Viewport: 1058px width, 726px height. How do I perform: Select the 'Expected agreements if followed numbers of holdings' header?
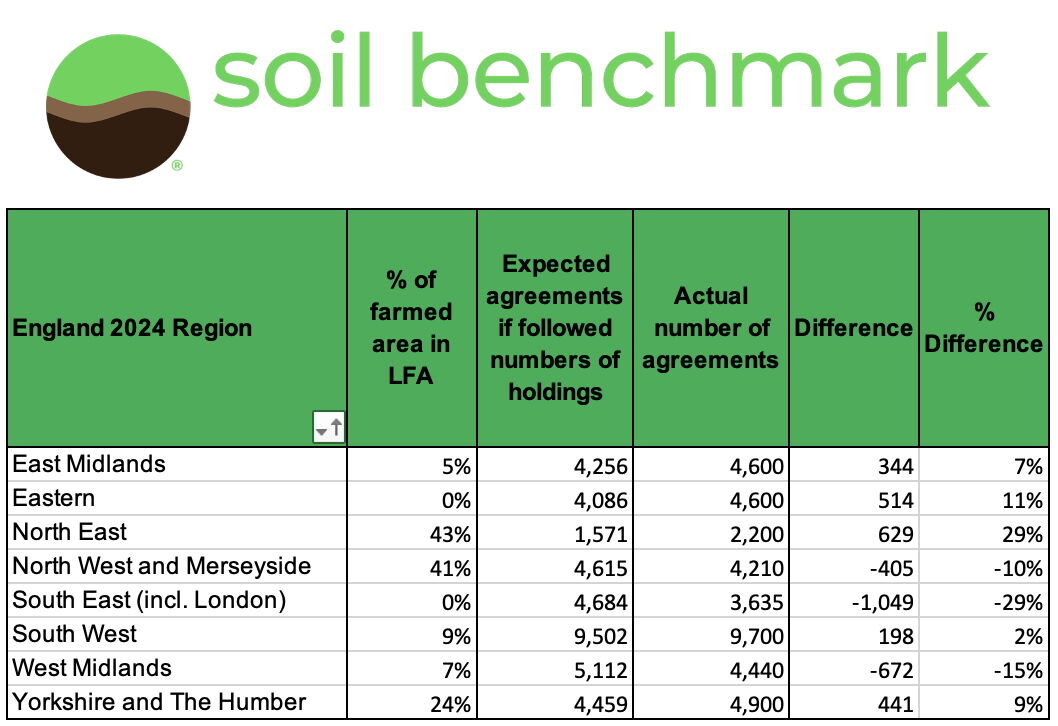pyautogui.click(x=555, y=328)
